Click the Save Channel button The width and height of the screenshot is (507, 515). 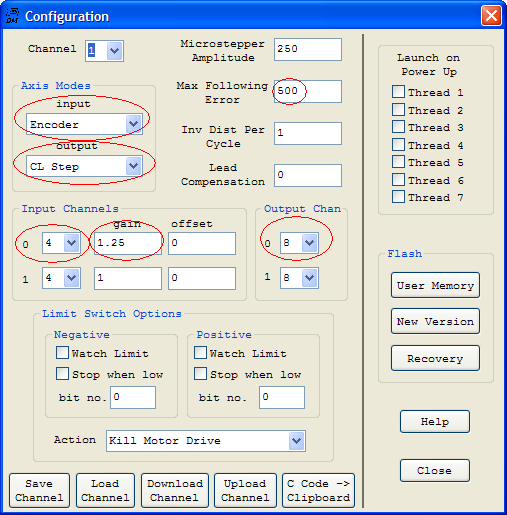click(x=39, y=490)
